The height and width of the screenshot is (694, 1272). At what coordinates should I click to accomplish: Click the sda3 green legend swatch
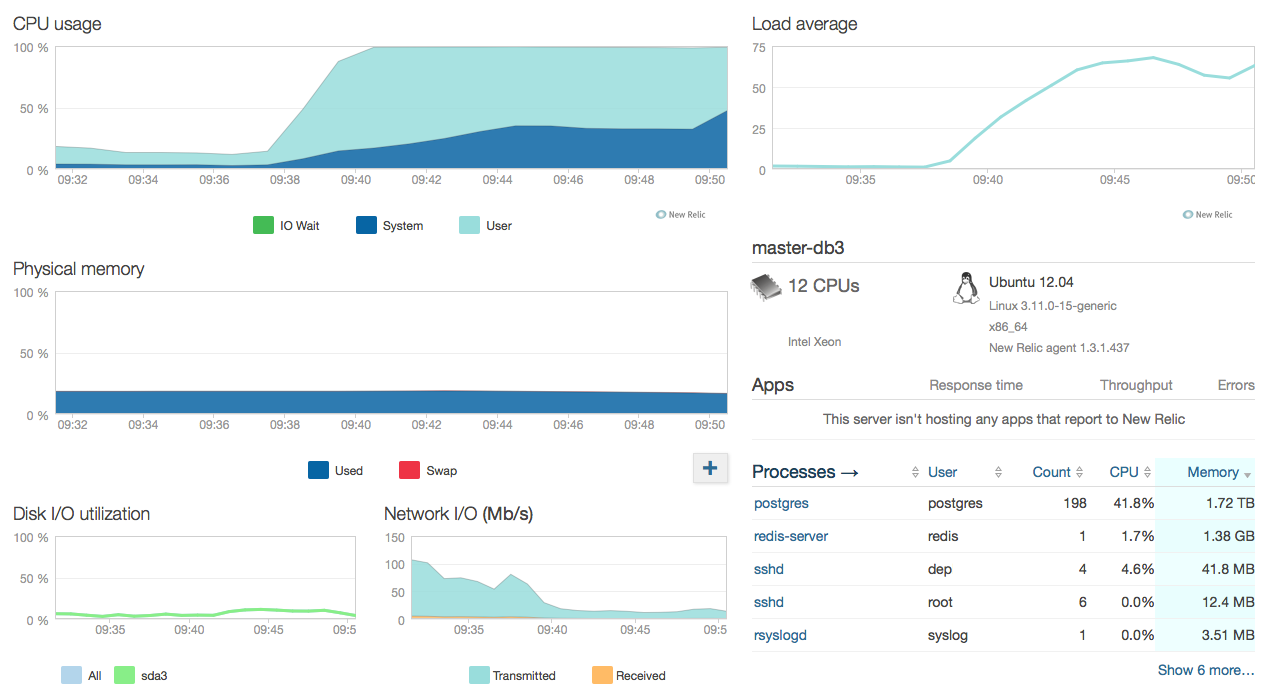[124, 676]
